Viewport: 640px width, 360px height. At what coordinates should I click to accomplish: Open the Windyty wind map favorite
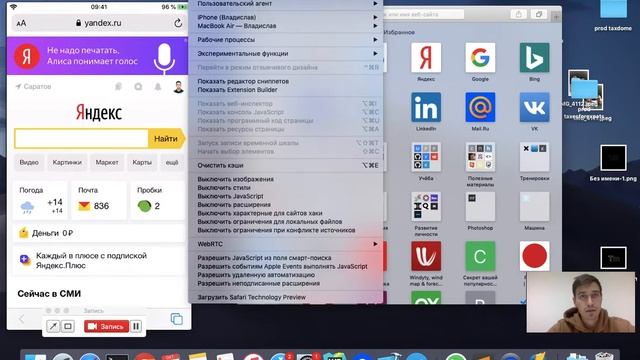[x=426, y=256]
